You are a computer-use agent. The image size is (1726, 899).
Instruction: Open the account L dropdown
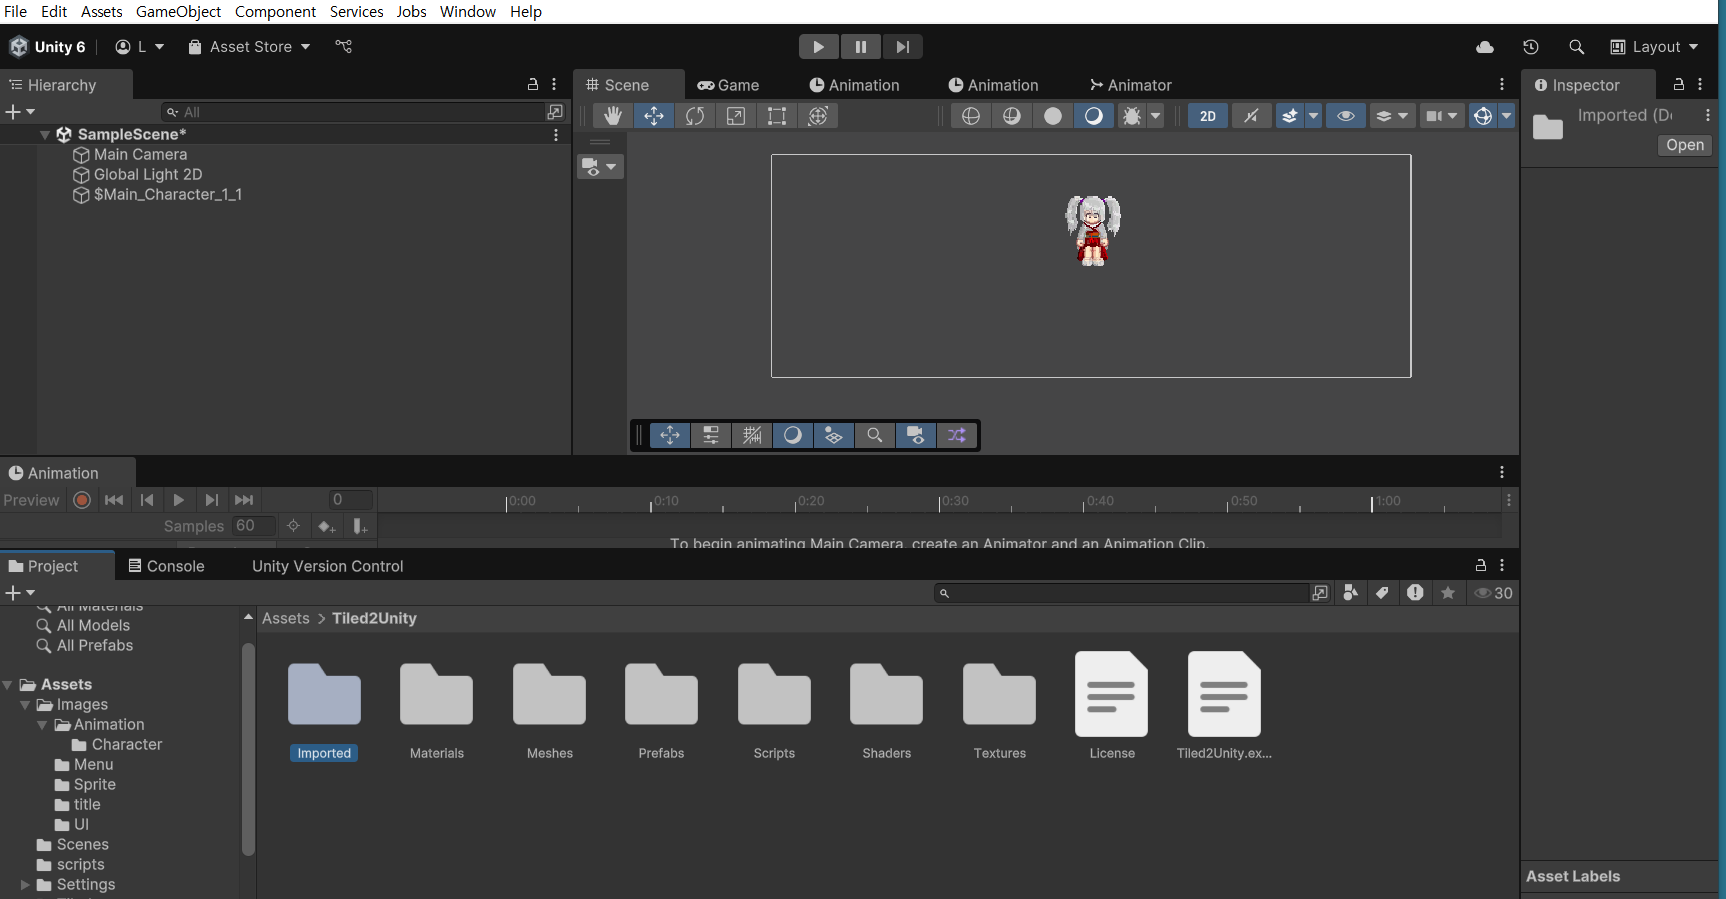tap(139, 47)
